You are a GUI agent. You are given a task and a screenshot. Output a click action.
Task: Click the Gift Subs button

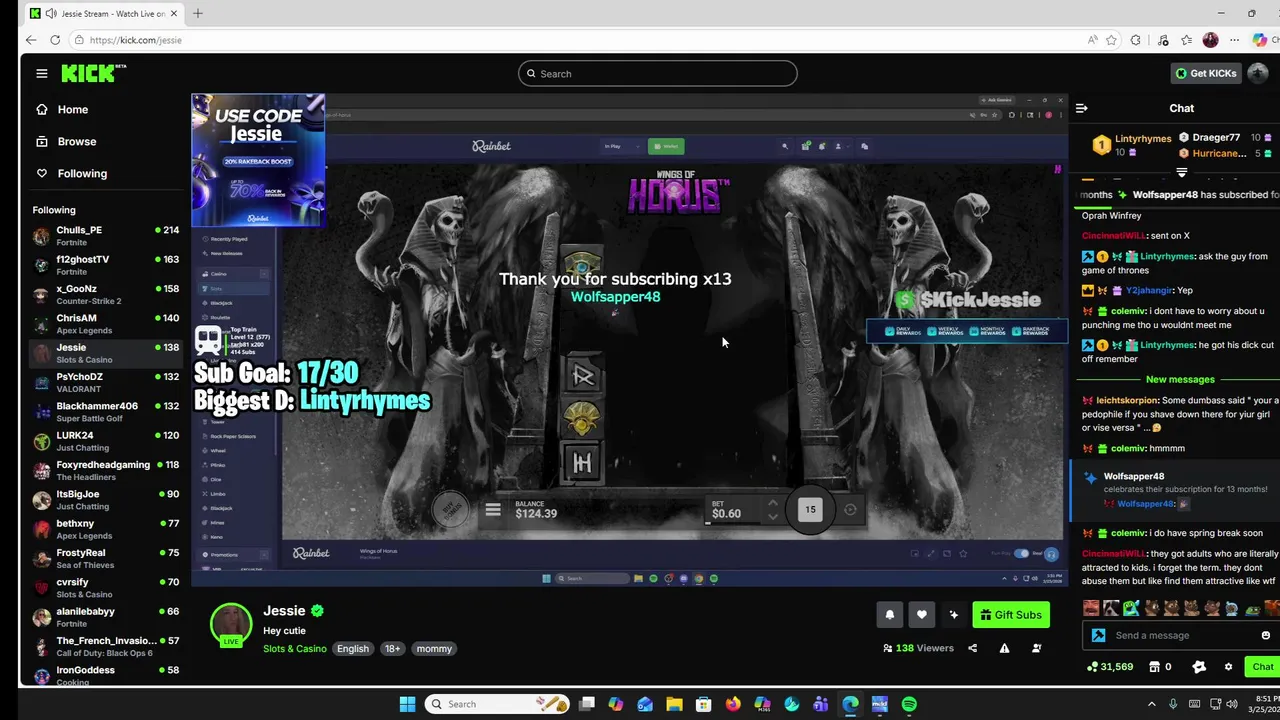[1011, 615]
